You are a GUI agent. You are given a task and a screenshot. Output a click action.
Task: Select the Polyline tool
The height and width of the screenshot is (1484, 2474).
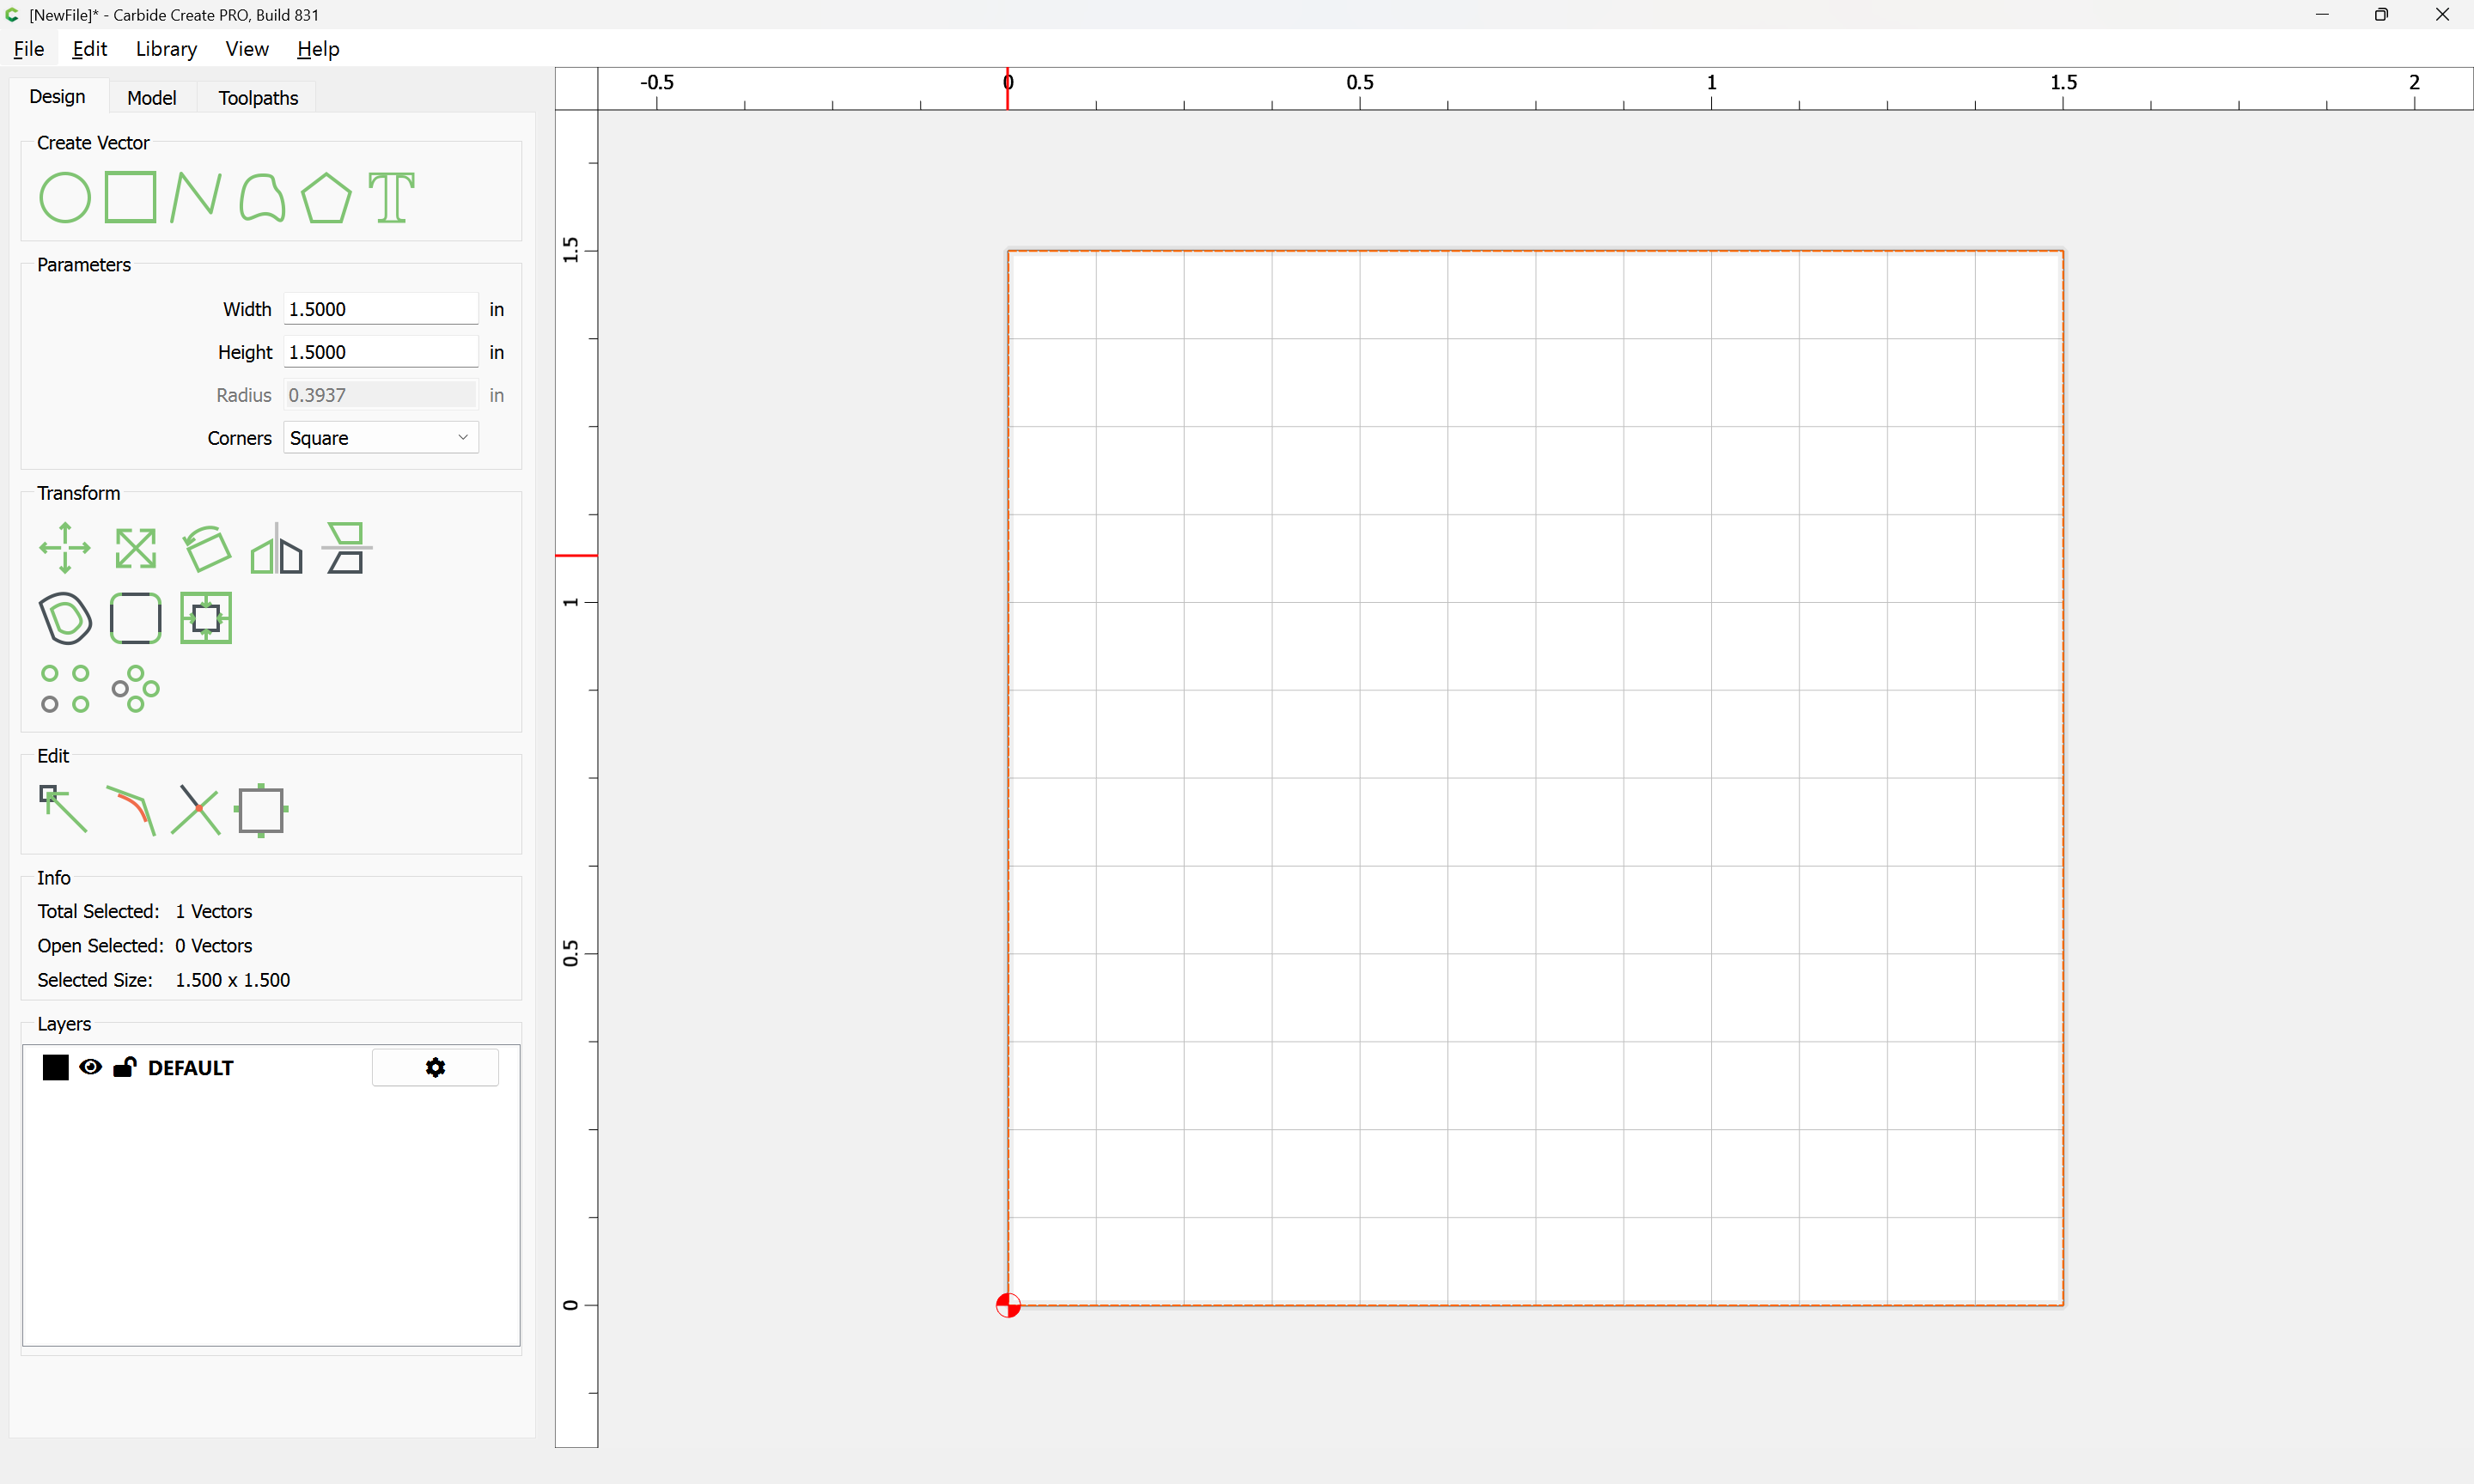195,197
